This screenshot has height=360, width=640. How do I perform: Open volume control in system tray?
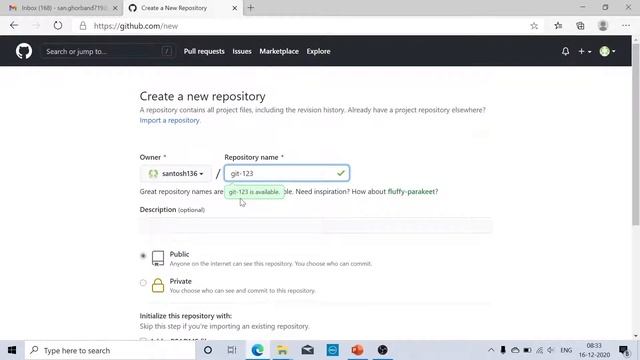pyautogui.click(x=551, y=350)
